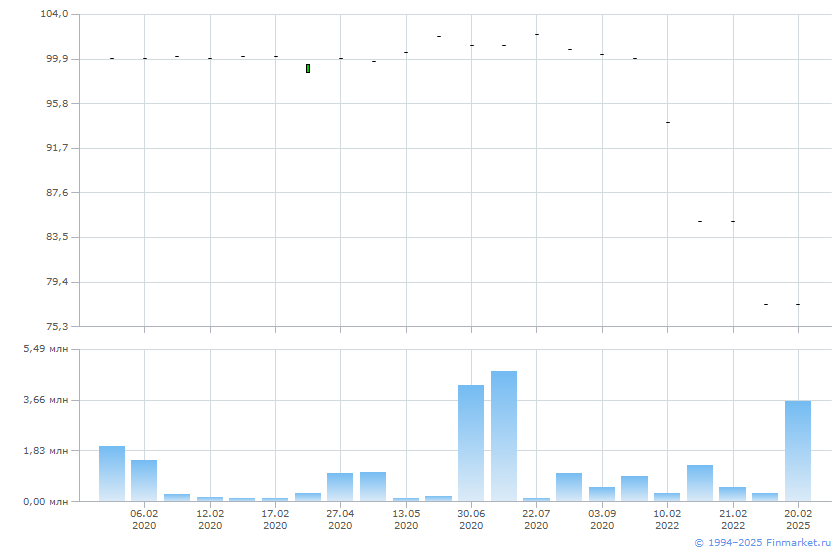Click the price tick on the 06.02 2020 line
This screenshot has height=550, width=840.
pos(145,58)
